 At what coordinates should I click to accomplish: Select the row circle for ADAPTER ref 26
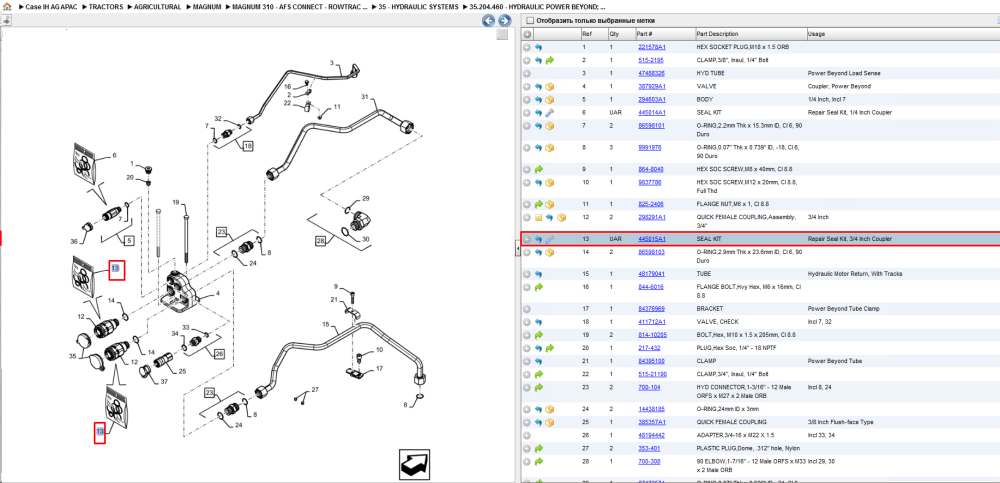pos(527,436)
